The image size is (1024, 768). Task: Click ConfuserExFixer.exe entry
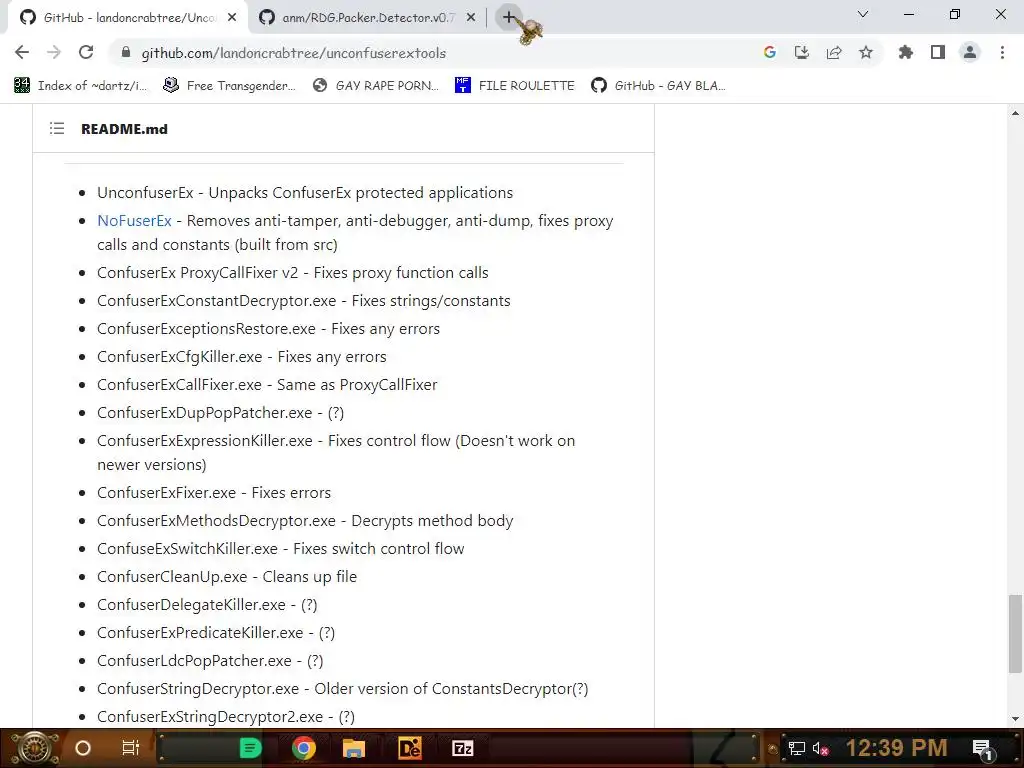pyautogui.click(x=214, y=492)
